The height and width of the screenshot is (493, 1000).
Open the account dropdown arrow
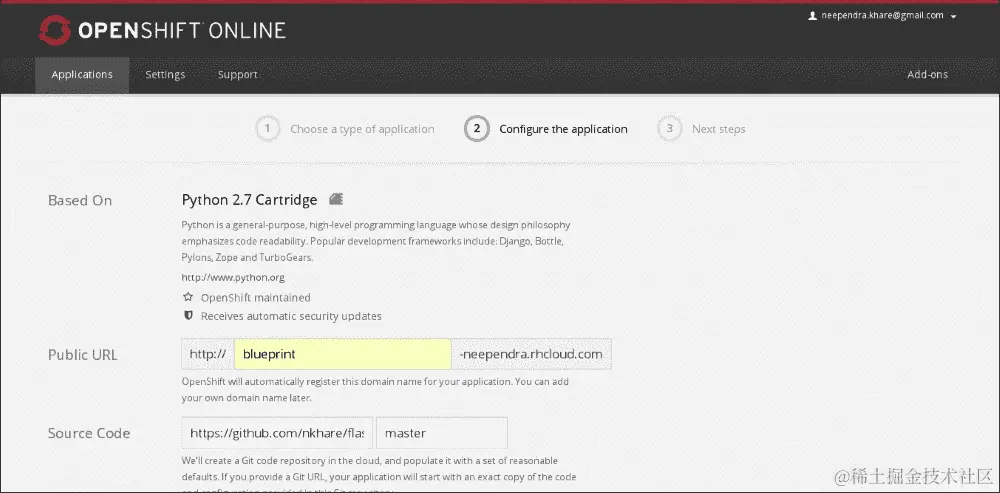coord(953,17)
